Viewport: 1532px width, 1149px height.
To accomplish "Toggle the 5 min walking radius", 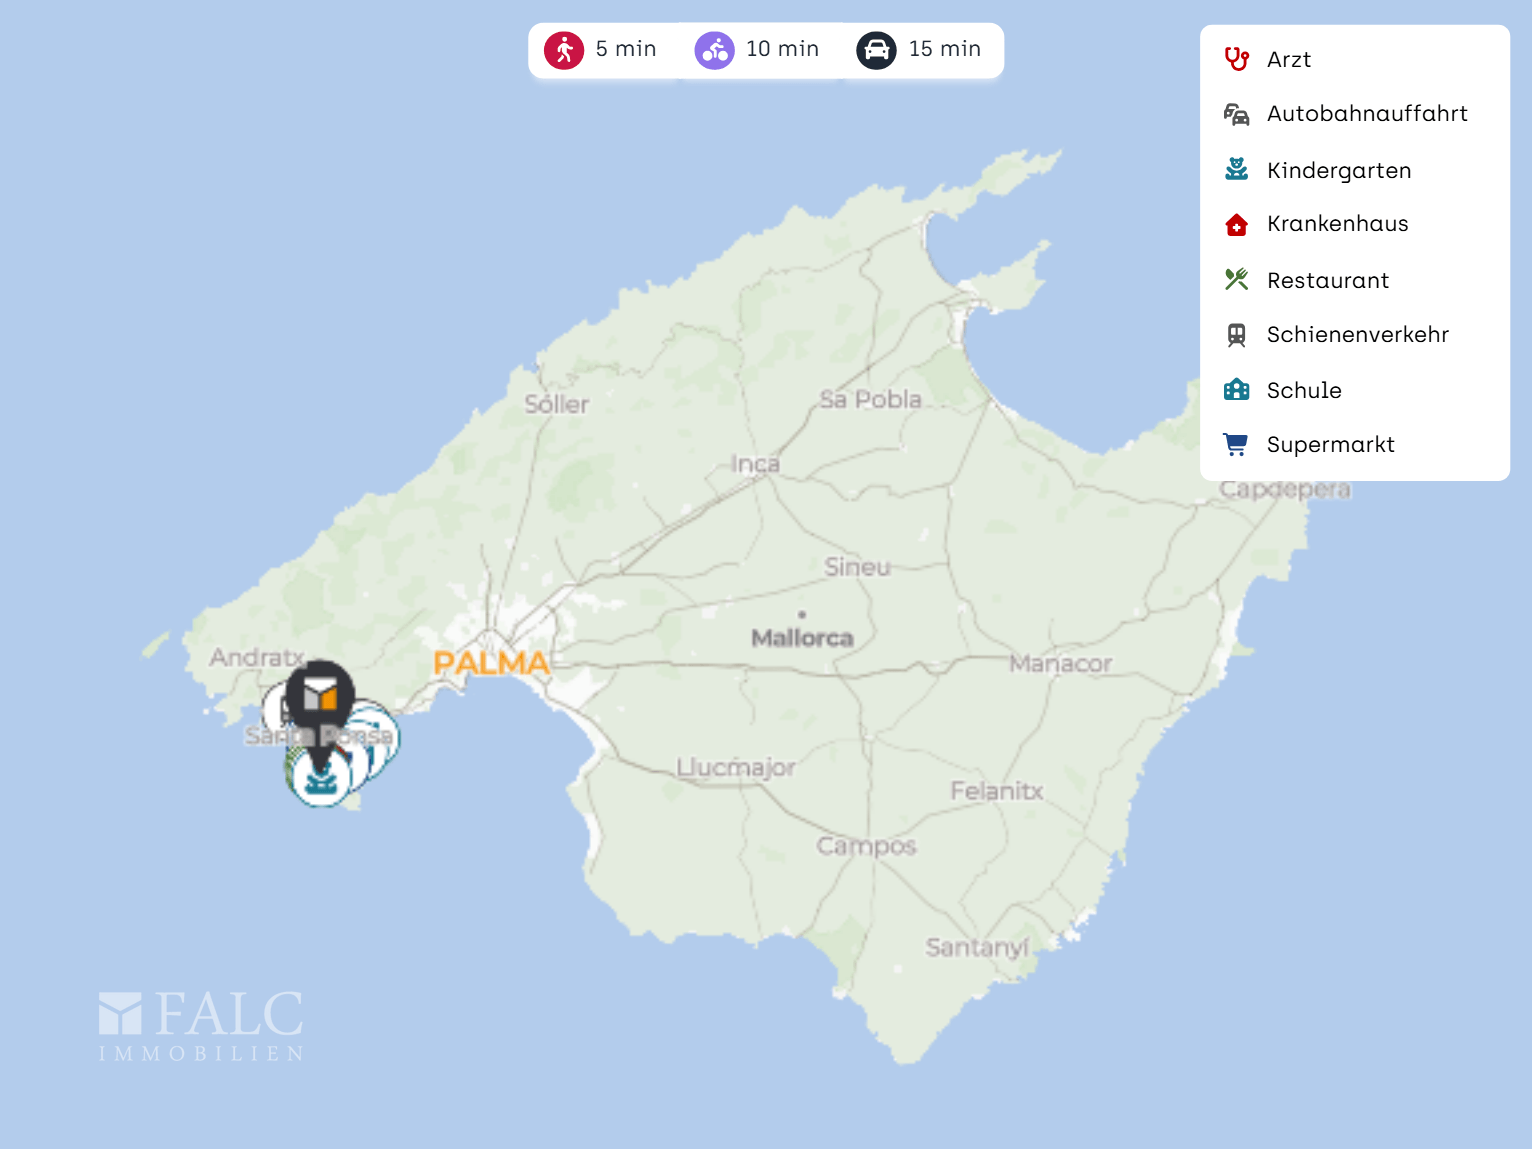I will click(x=601, y=49).
